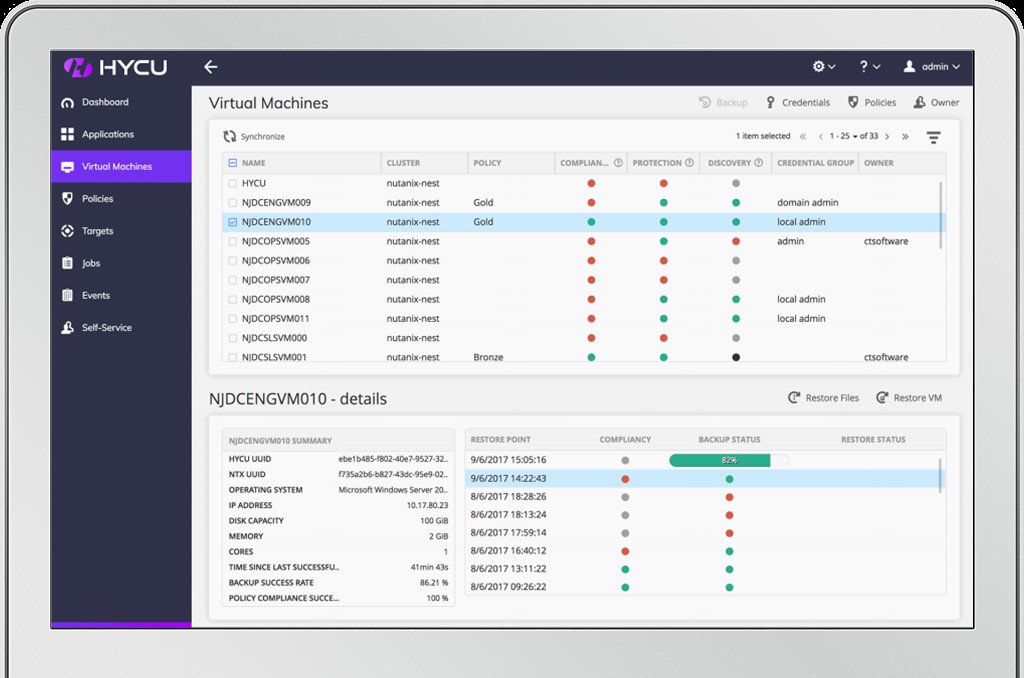Image resolution: width=1024 pixels, height=678 pixels.
Task: Click the back arrow in the header
Action: [210, 66]
